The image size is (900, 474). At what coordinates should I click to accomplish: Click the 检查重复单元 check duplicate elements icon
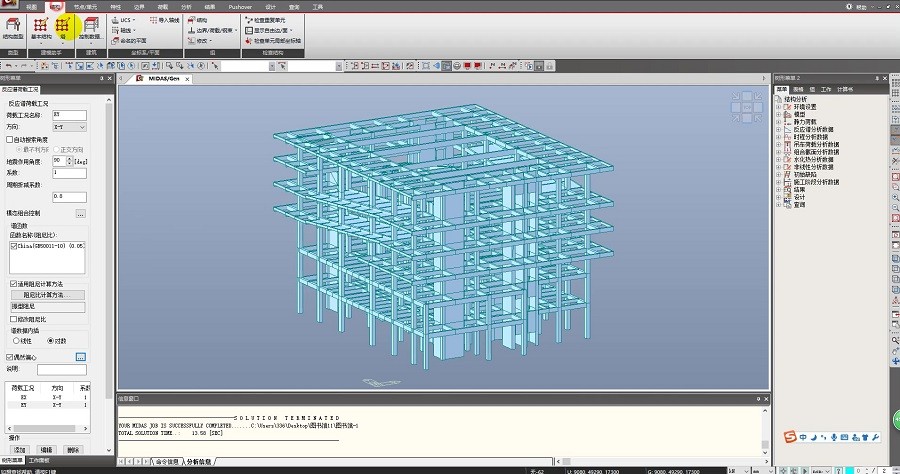coord(270,19)
